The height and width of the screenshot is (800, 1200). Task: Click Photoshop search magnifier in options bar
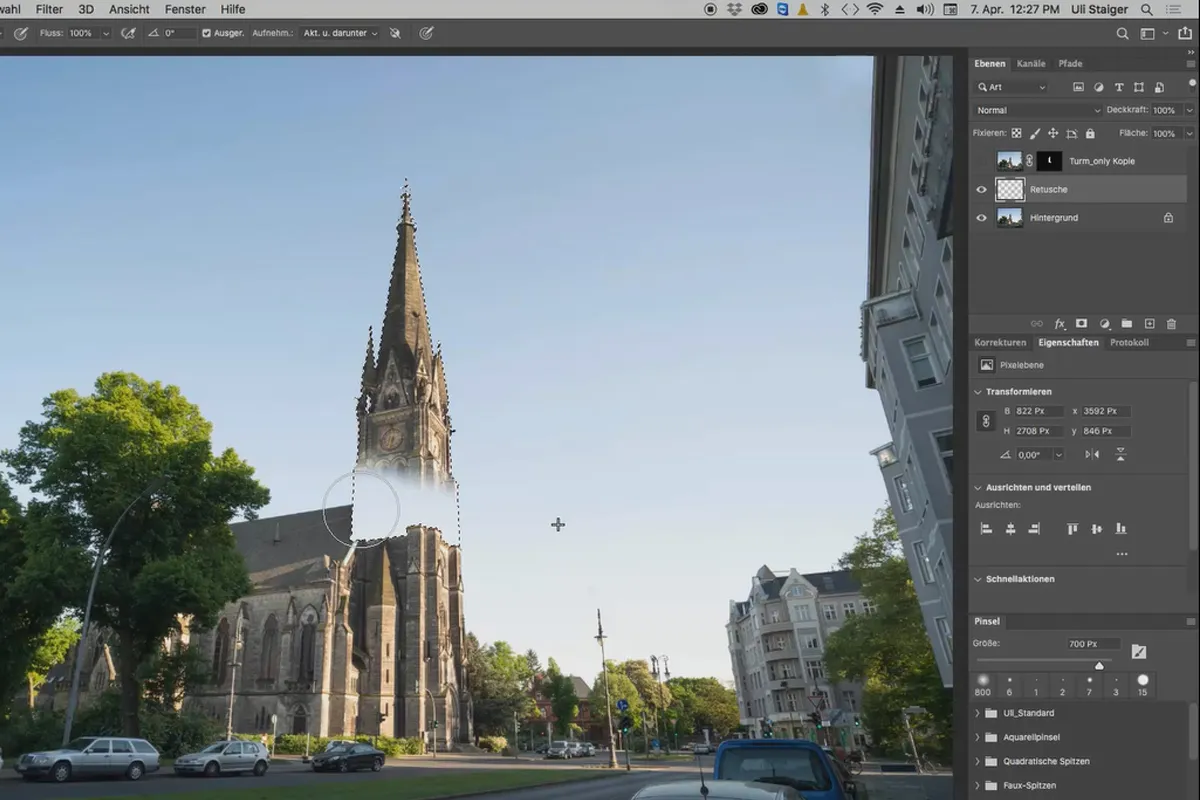point(1123,33)
